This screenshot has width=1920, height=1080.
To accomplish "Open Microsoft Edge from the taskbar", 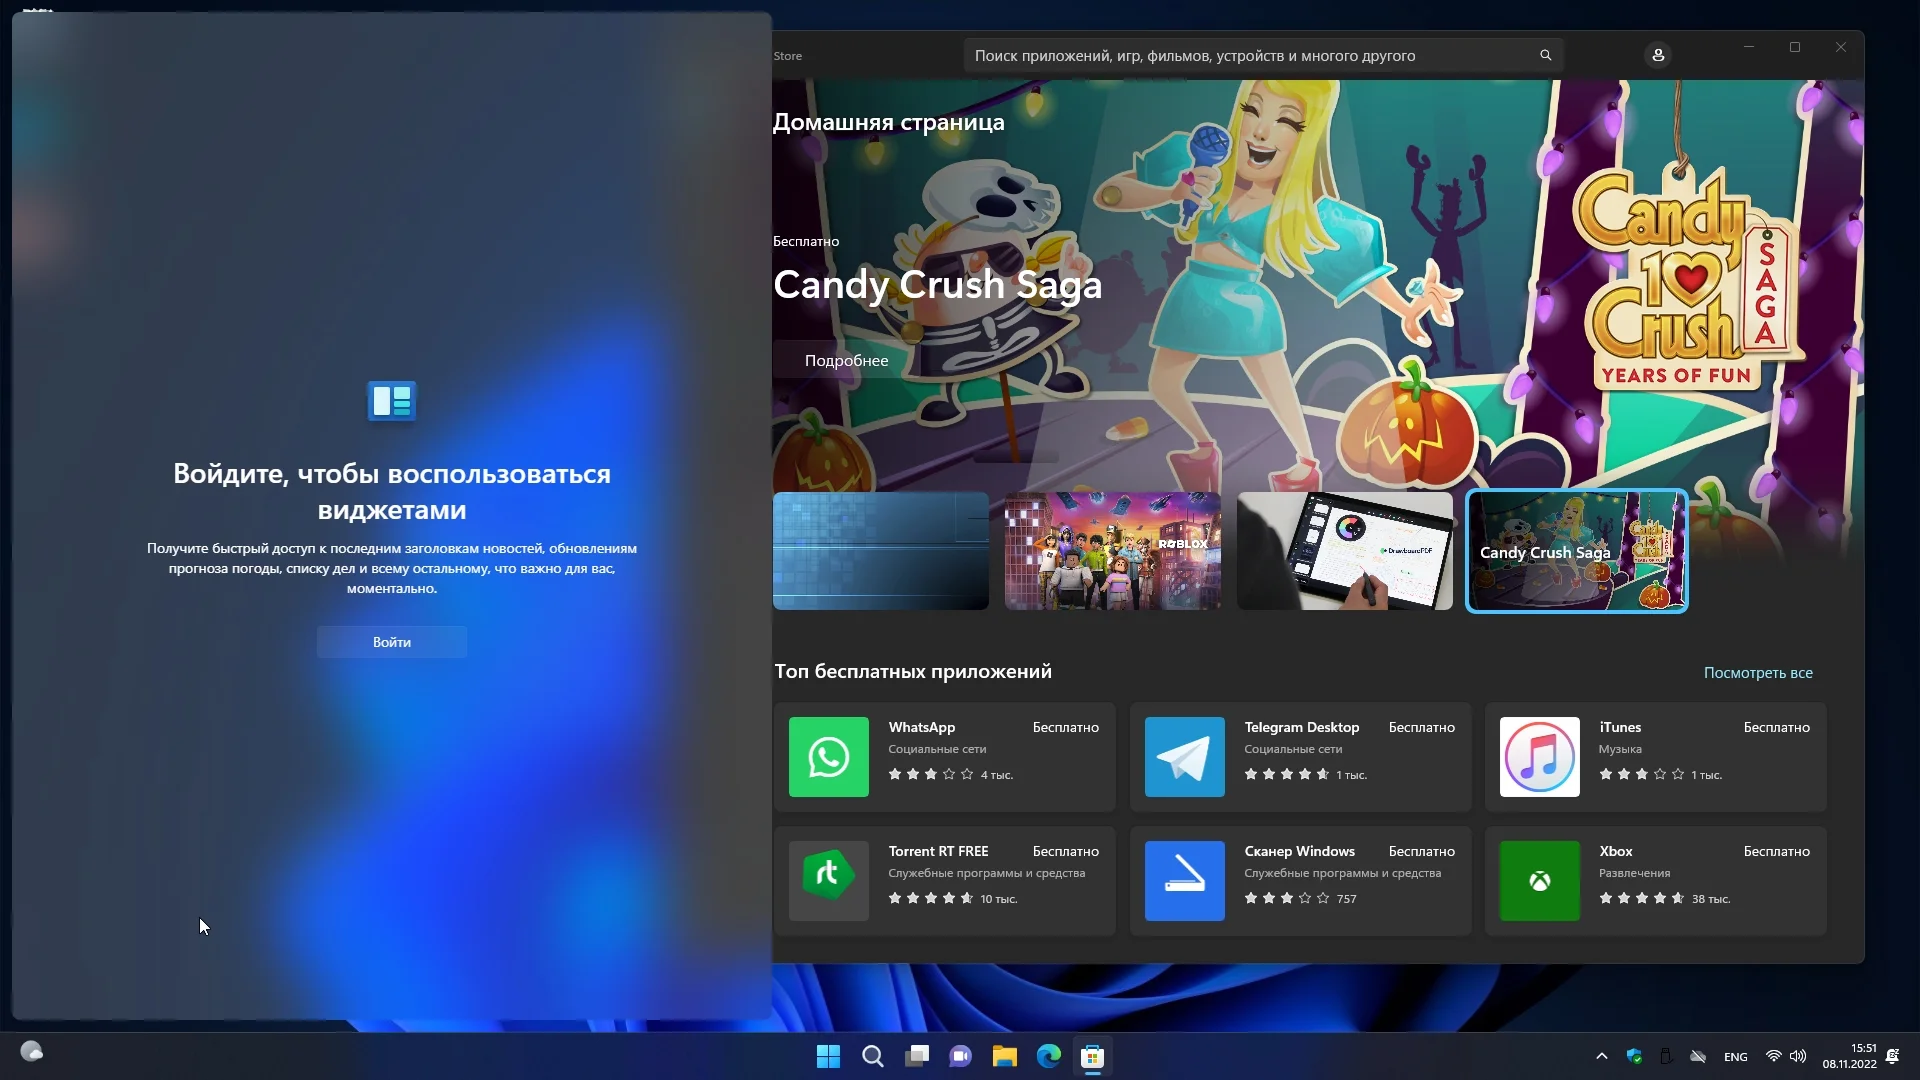I will 1048,1056.
